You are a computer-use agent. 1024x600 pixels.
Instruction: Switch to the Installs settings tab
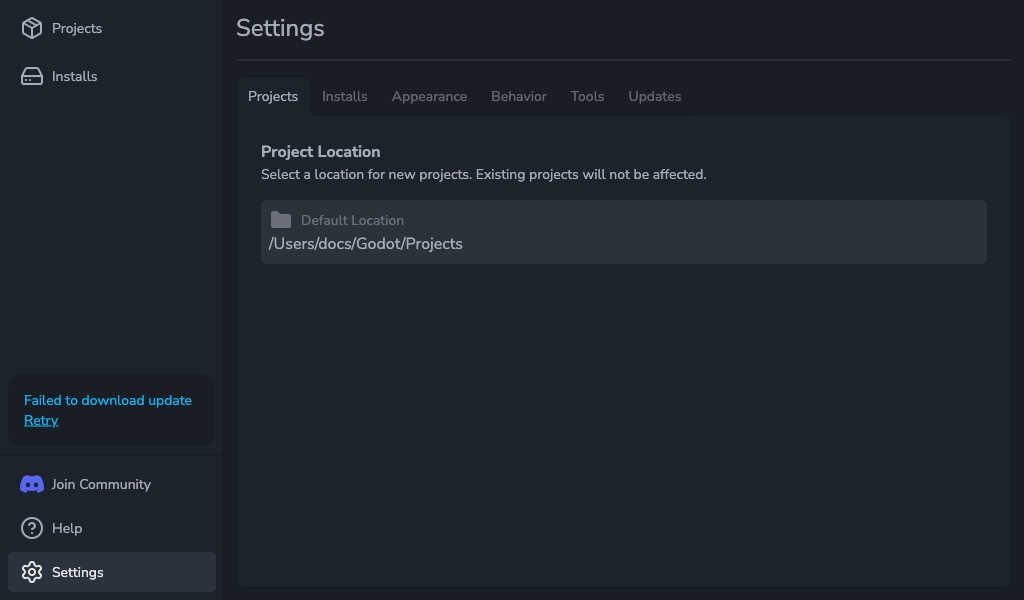point(344,97)
